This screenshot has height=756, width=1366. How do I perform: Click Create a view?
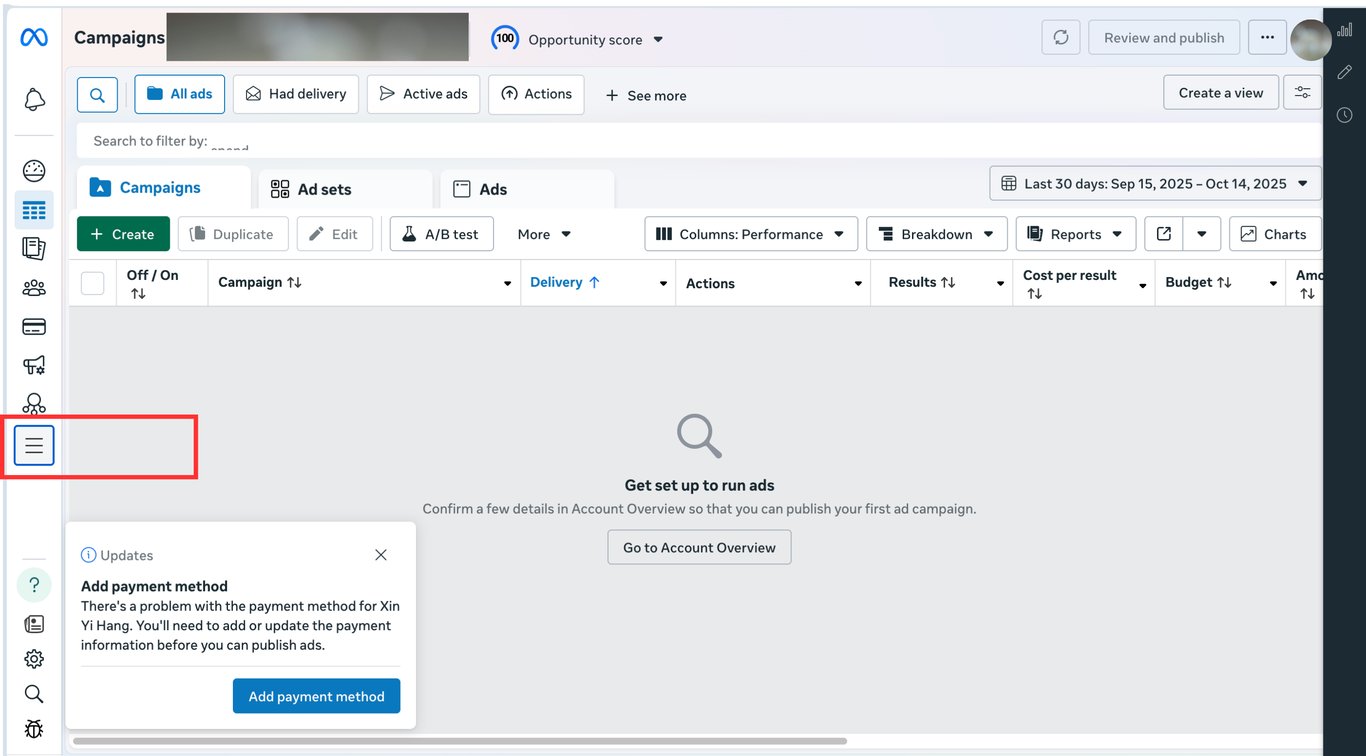1221,92
